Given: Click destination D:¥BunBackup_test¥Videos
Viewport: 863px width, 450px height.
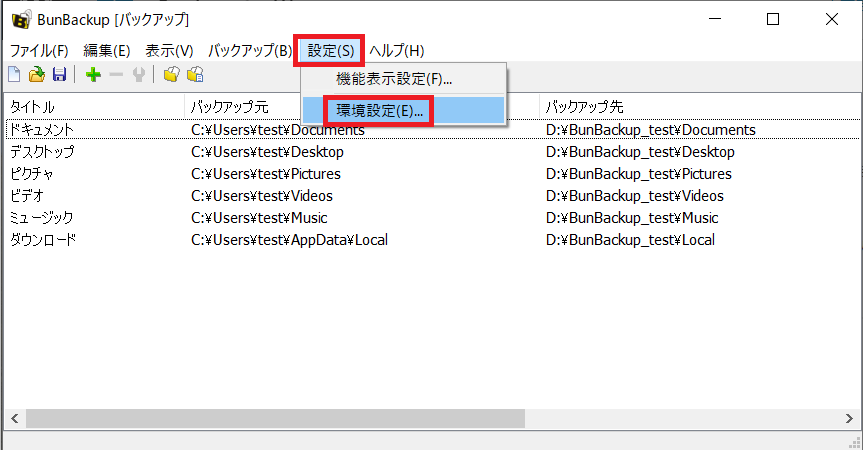Looking at the screenshot, I should (x=635, y=196).
